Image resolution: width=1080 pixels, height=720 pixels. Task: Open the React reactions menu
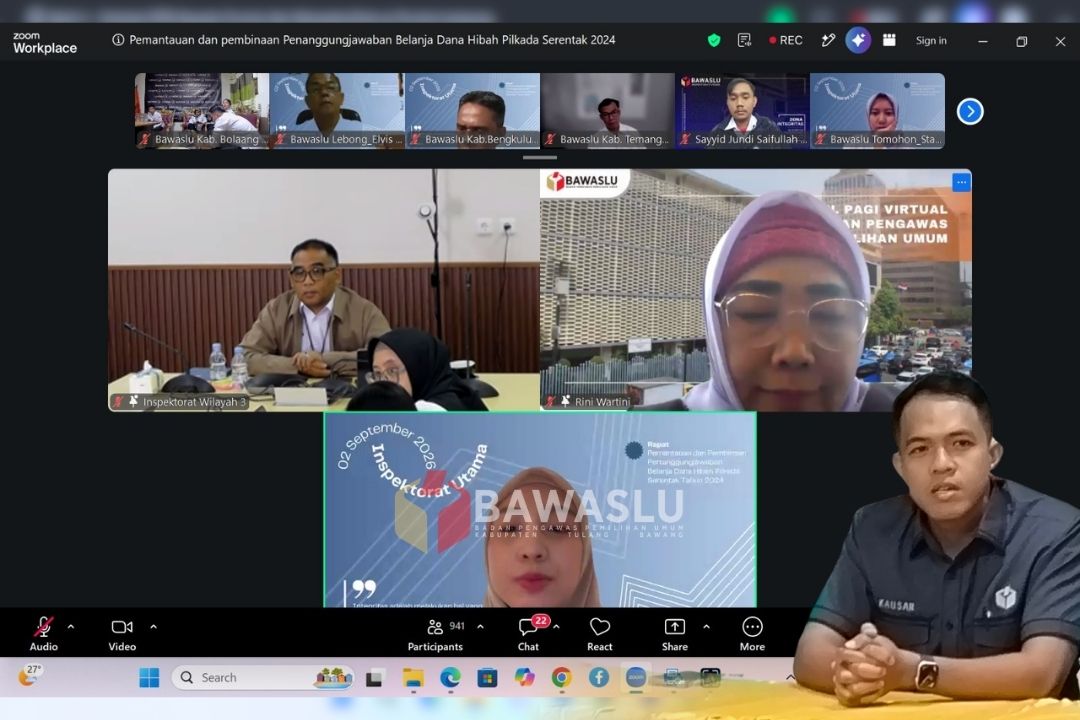click(x=599, y=634)
